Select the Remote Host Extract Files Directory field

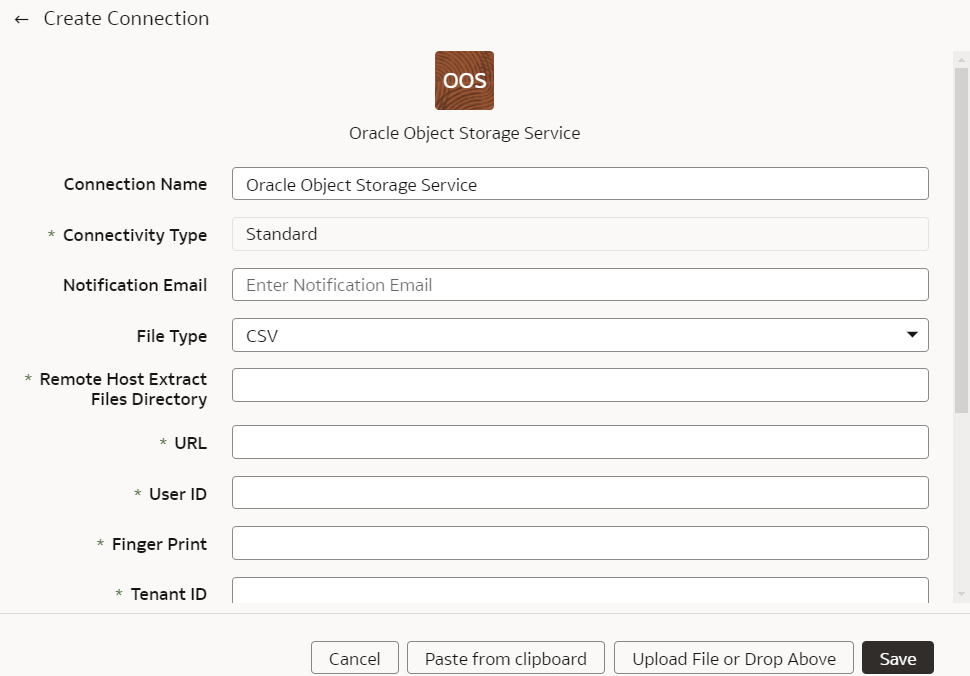coord(580,384)
